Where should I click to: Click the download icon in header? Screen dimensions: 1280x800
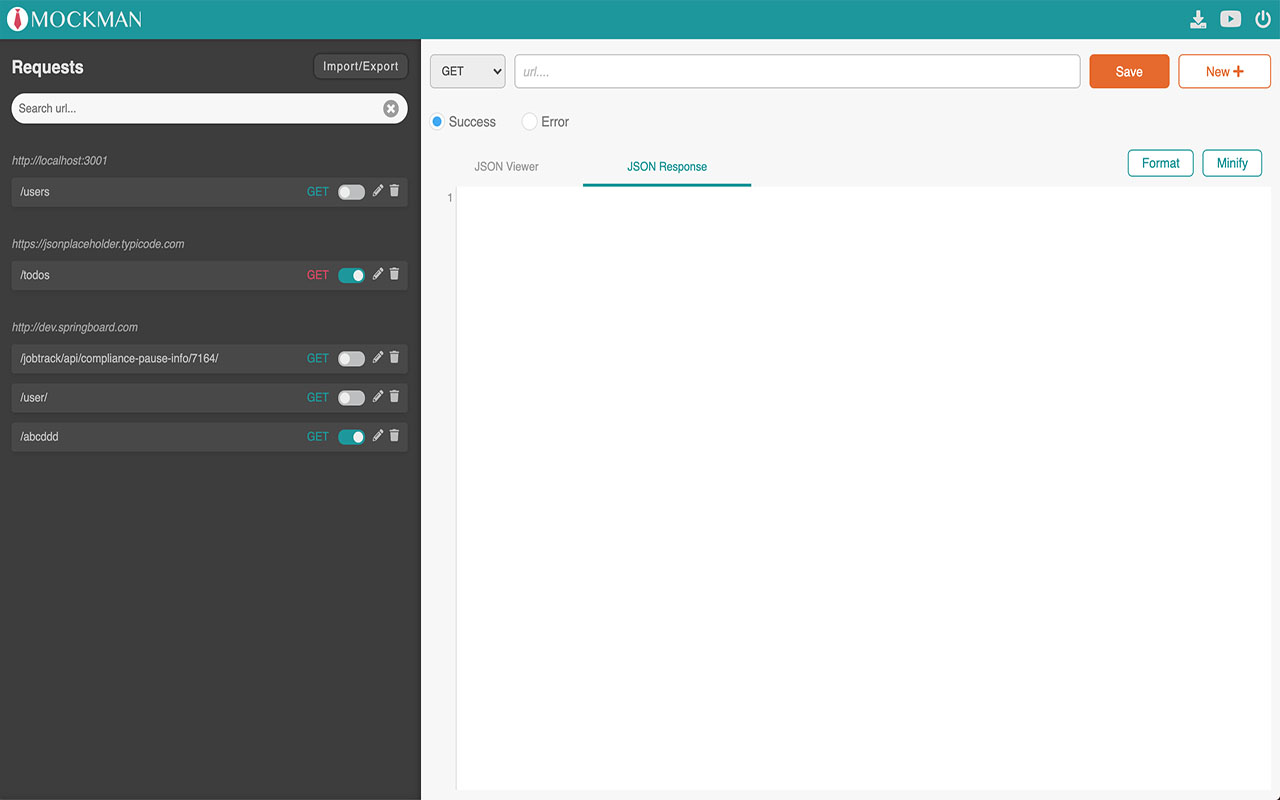tap(1198, 19)
